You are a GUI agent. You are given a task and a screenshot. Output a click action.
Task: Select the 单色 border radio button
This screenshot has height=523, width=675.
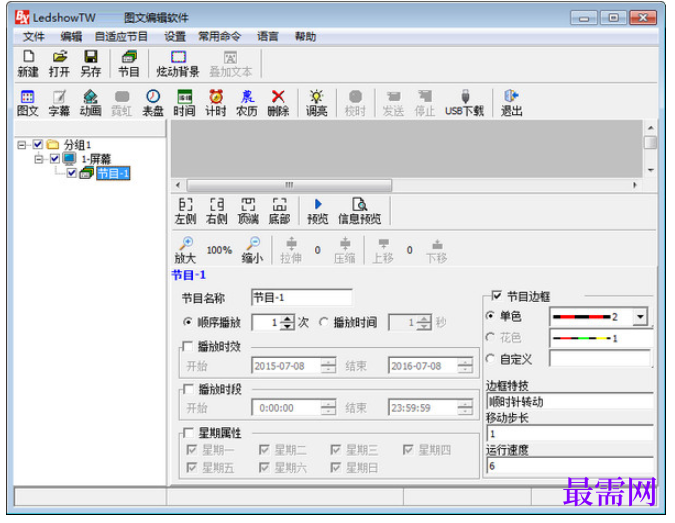(x=490, y=316)
